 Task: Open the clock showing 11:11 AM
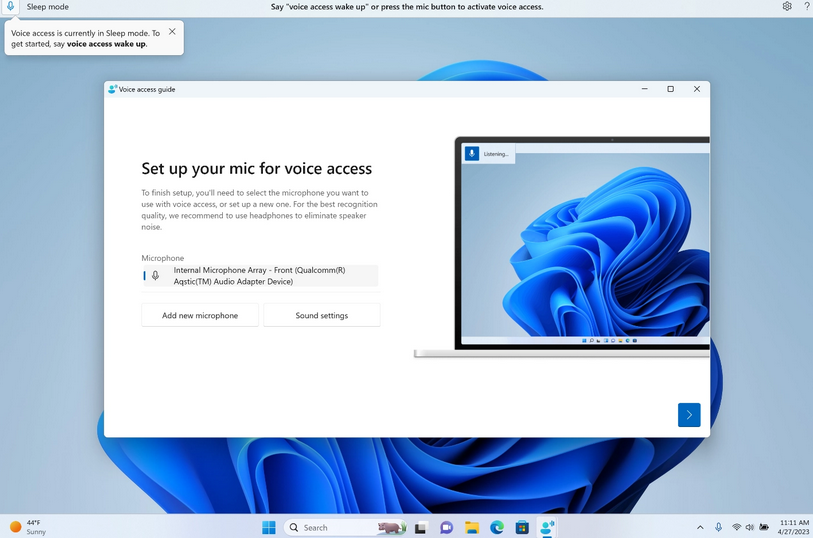pyautogui.click(x=793, y=527)
